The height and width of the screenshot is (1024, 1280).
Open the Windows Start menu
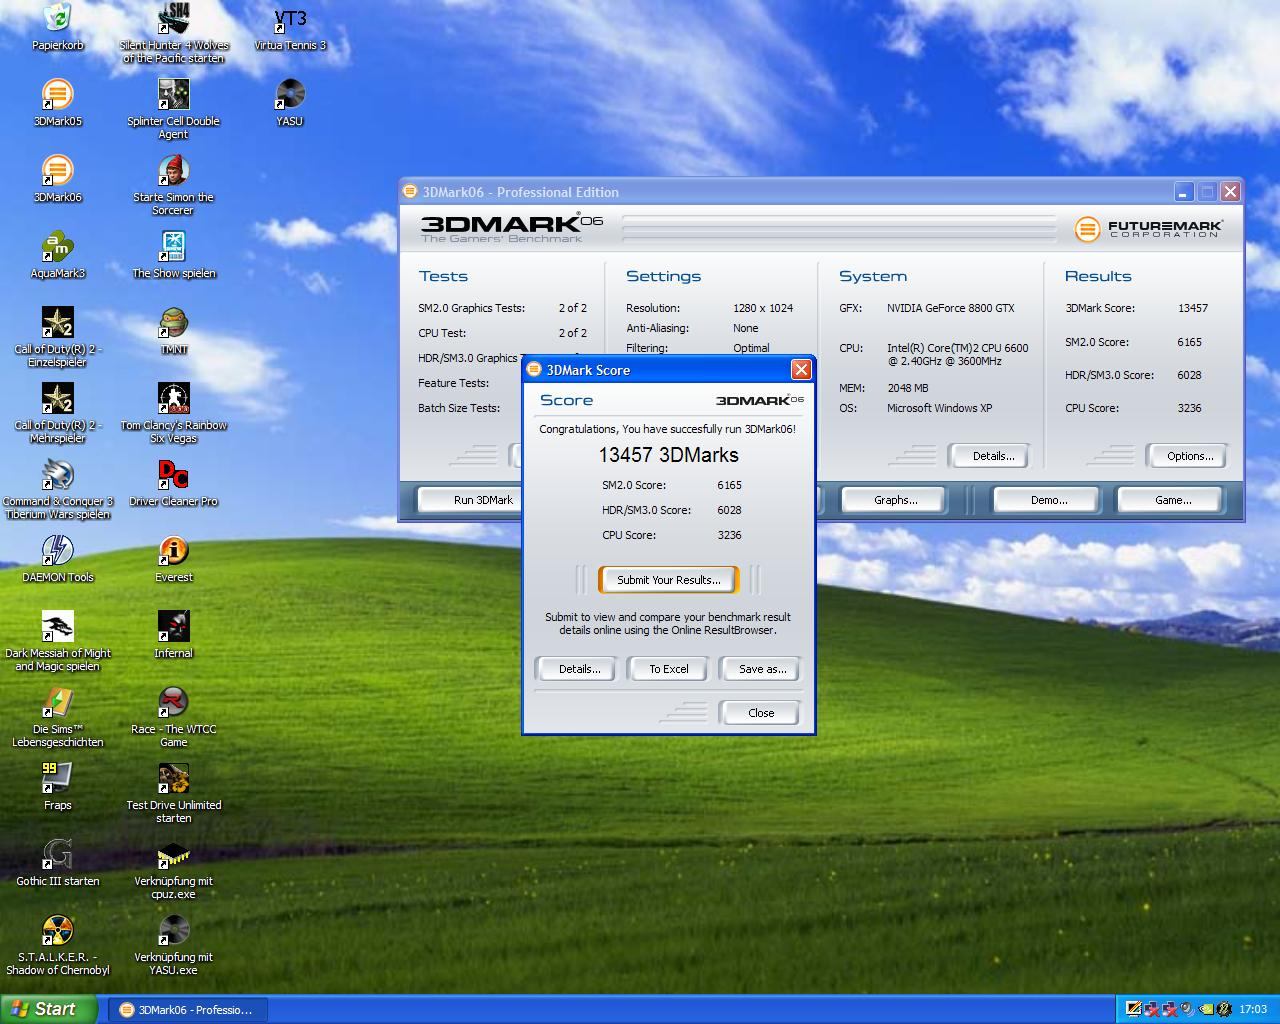coord(47,1009)
